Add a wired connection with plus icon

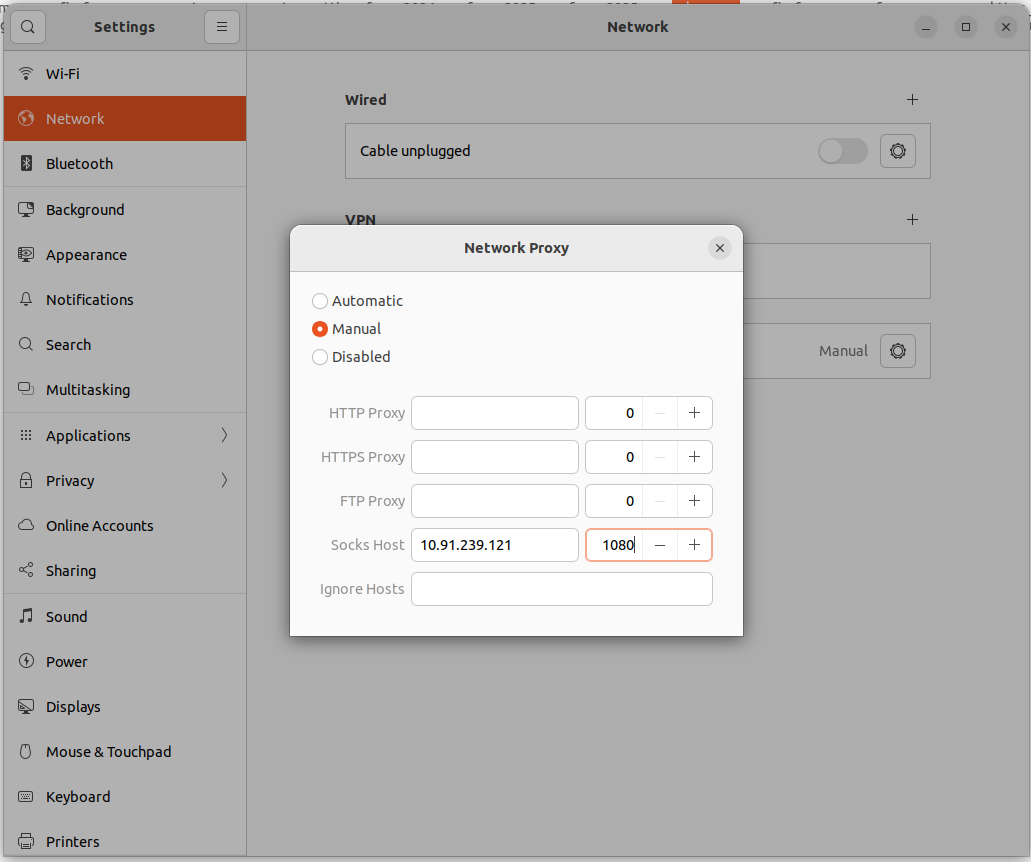click(x=911, y=100)
